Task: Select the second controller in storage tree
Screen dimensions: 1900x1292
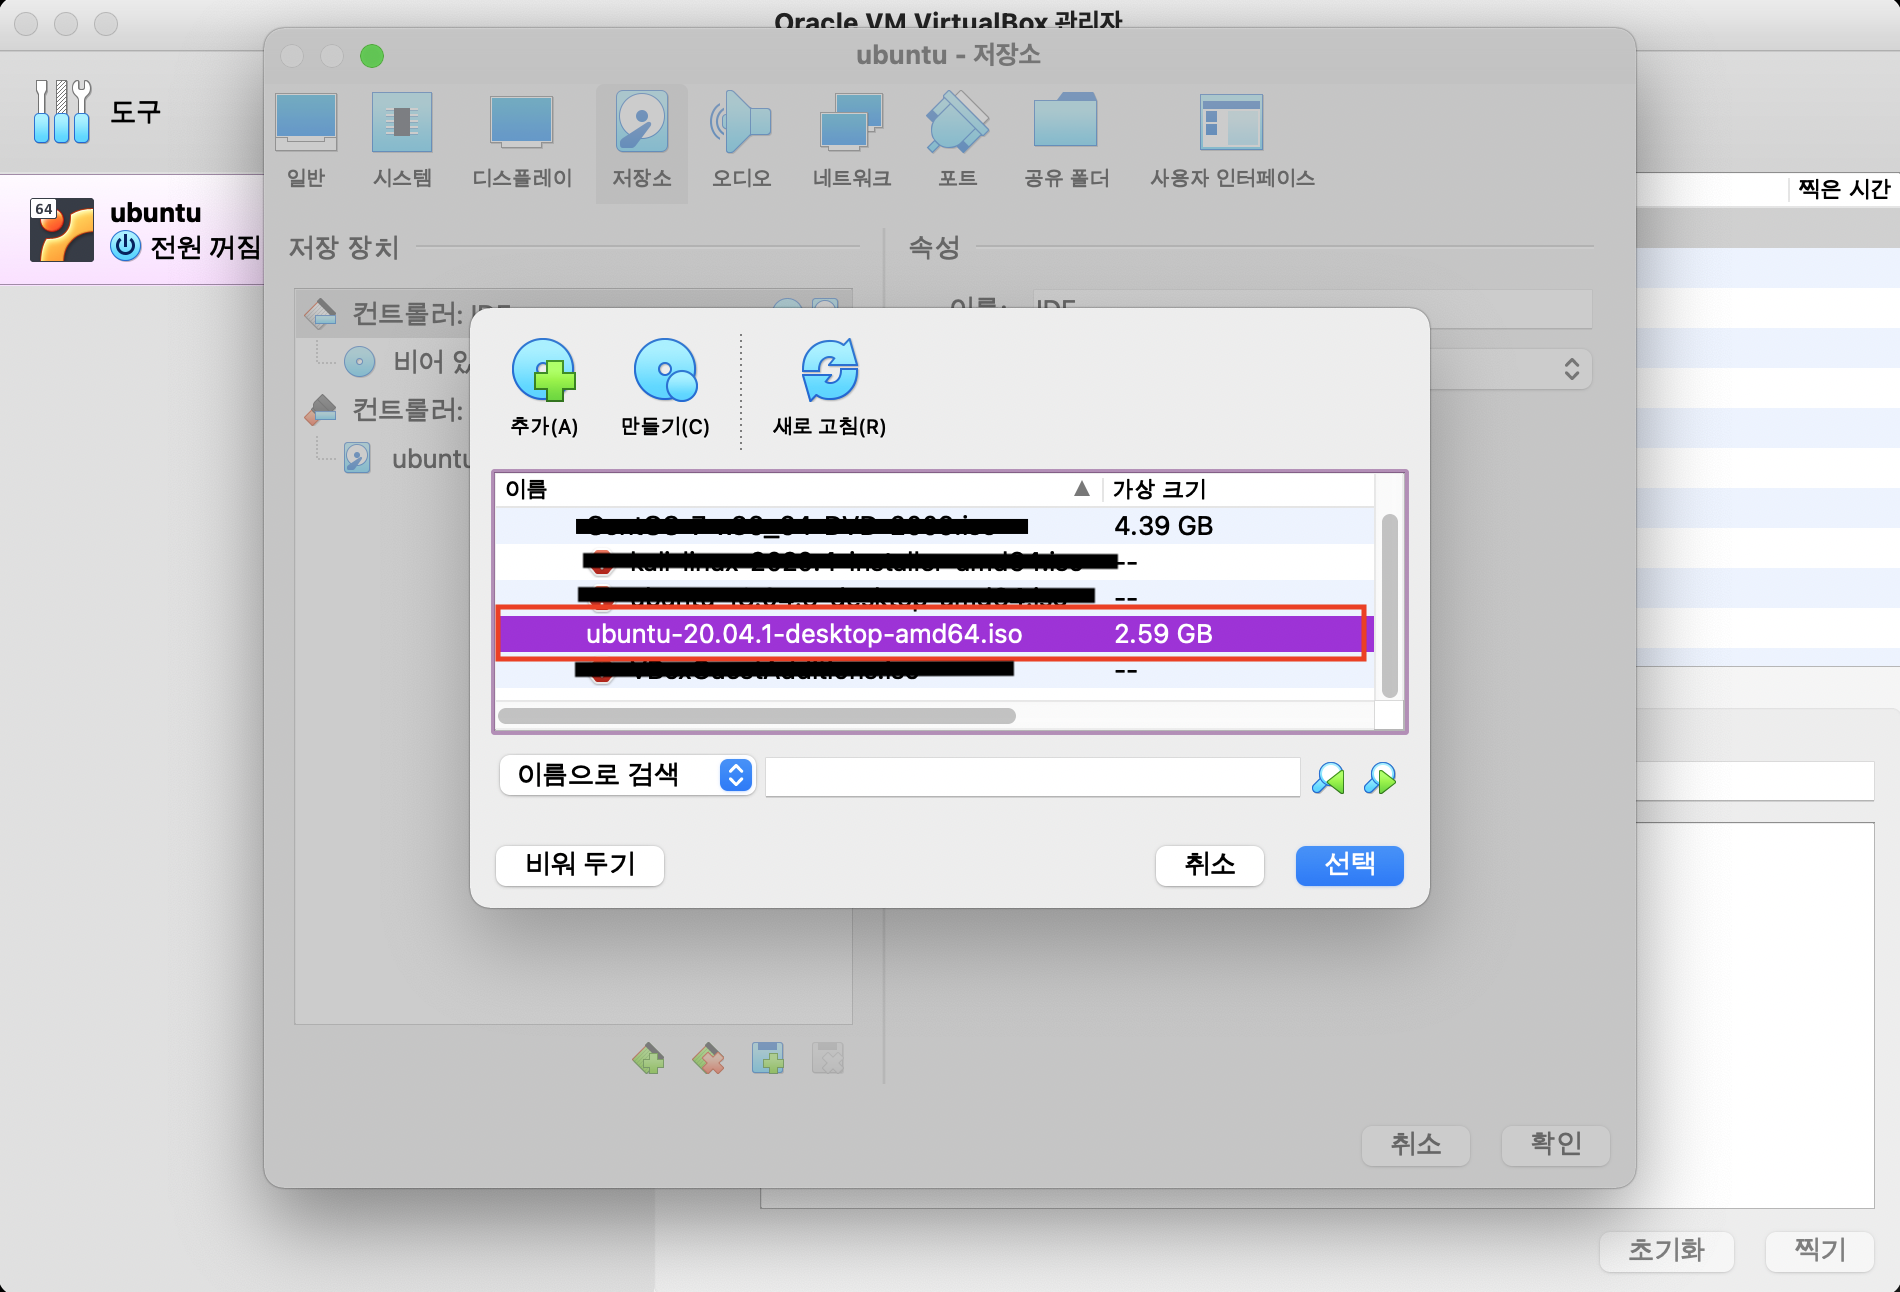Action: pos(386,409)
